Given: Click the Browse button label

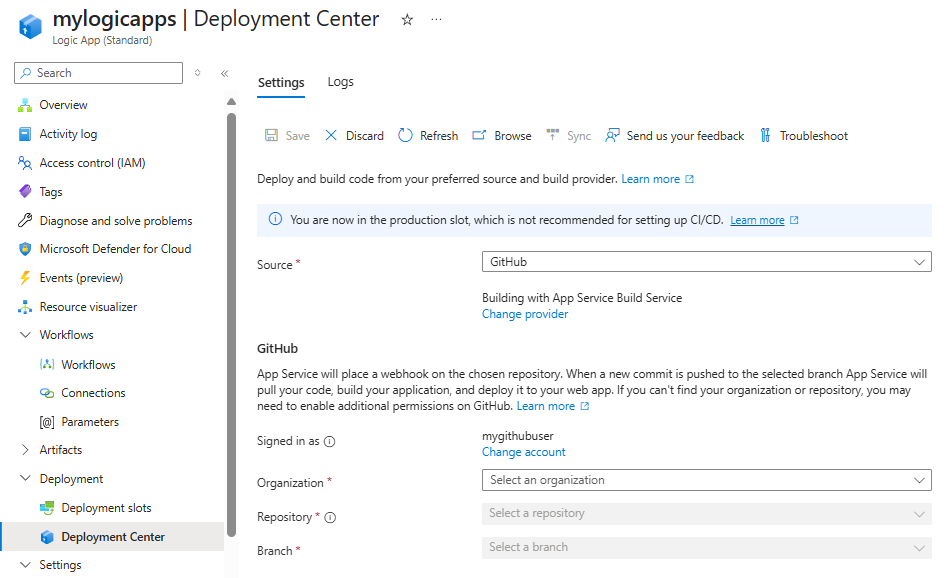Looking at the screenshot, I should [513, 136].
